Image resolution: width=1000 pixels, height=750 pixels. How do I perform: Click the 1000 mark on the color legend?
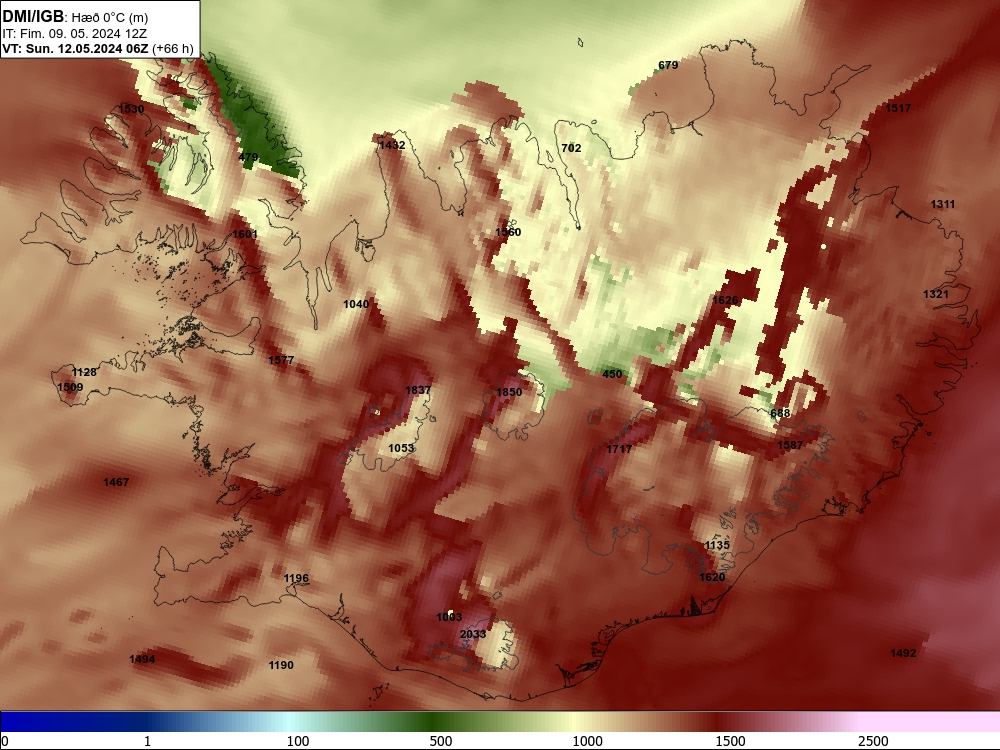point(587,741)
